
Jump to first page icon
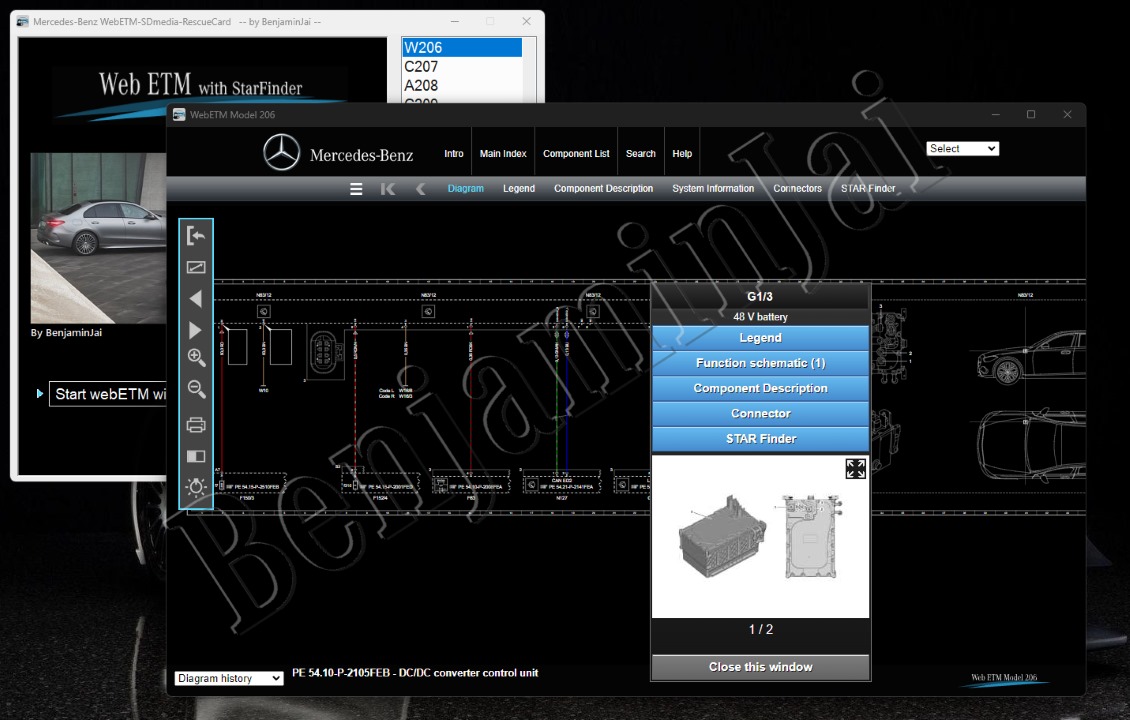pos(388,189)
